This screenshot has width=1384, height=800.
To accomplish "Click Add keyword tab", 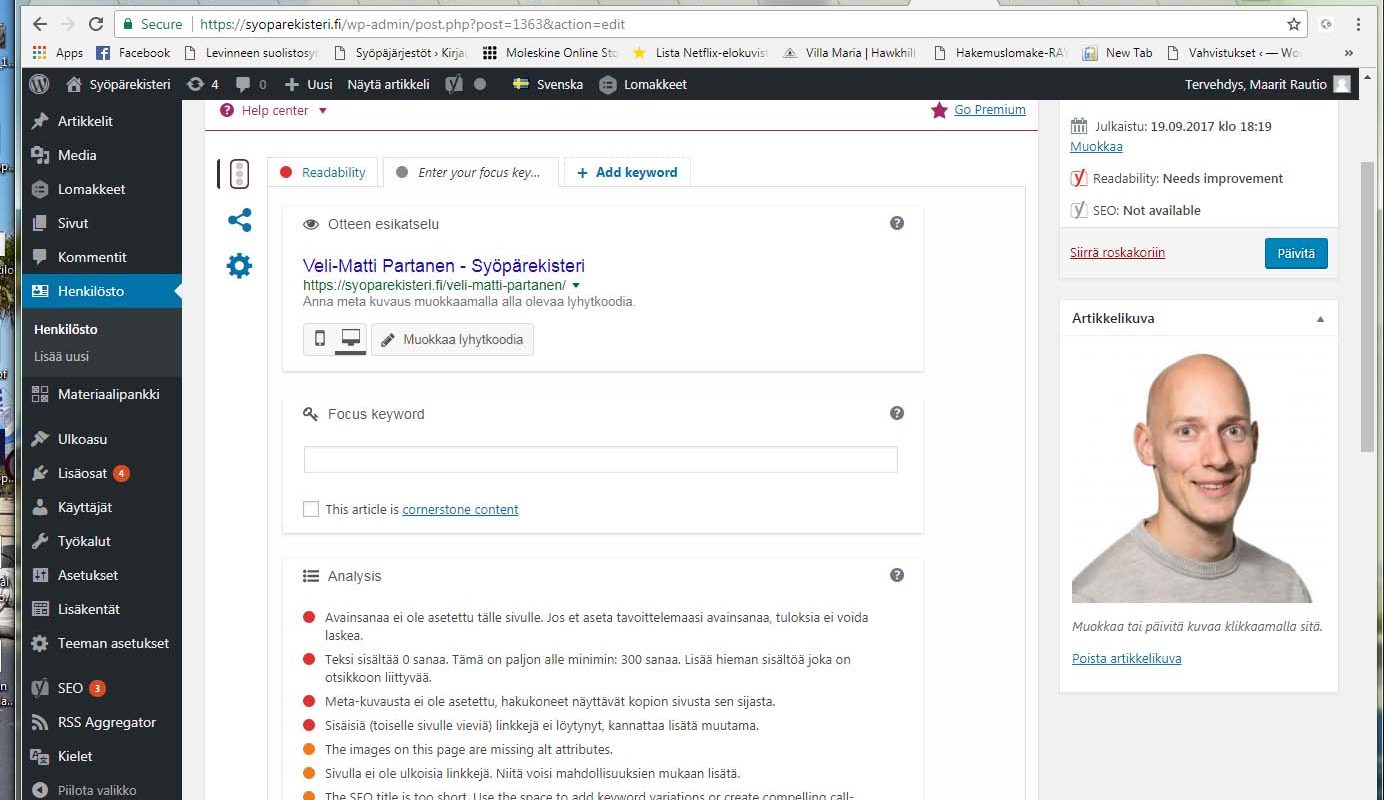I will (x=627, y=172).
